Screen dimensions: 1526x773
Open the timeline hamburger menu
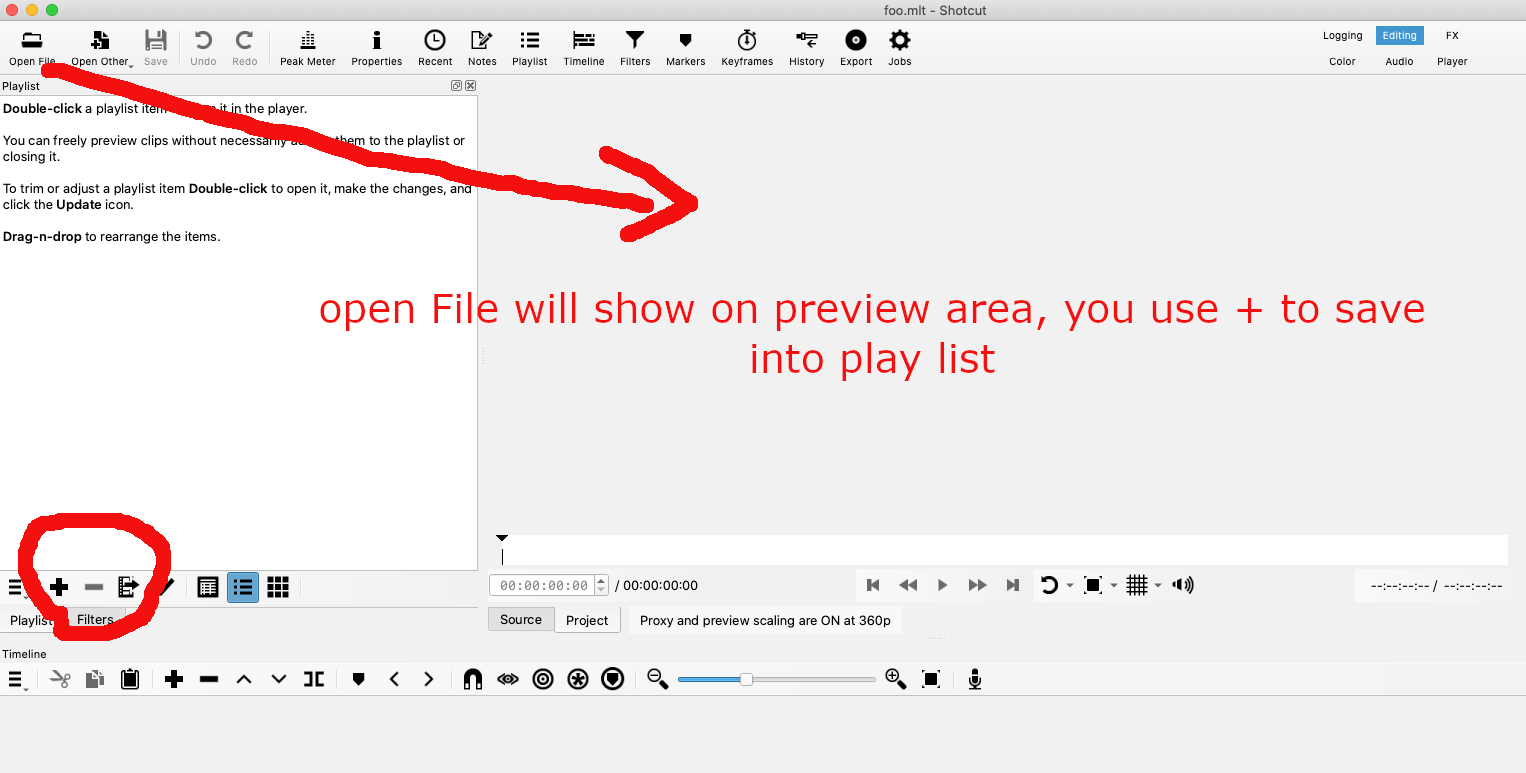16,680
